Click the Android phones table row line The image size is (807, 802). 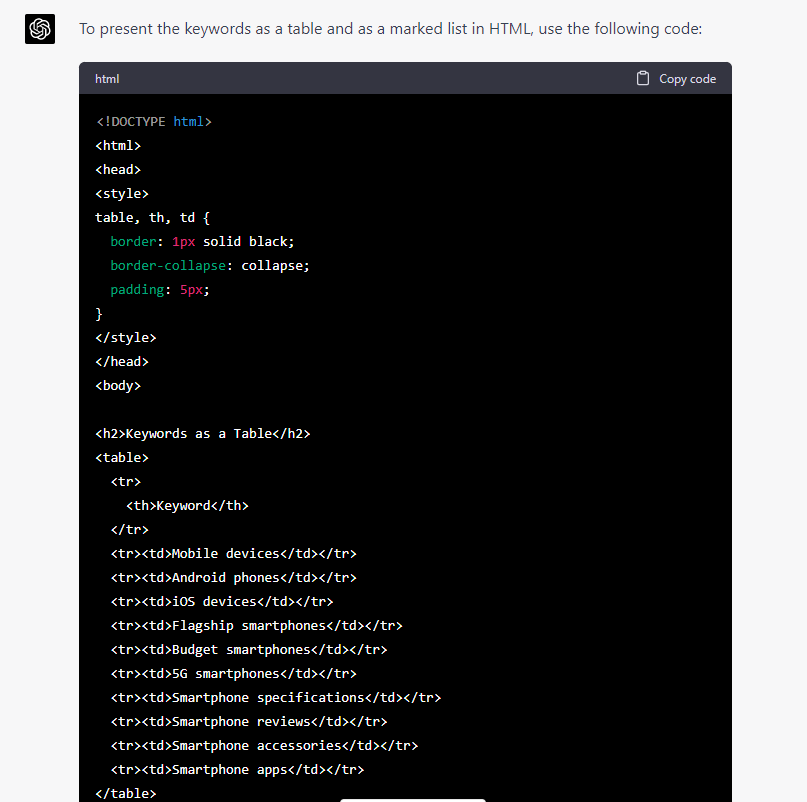(234, 578)
